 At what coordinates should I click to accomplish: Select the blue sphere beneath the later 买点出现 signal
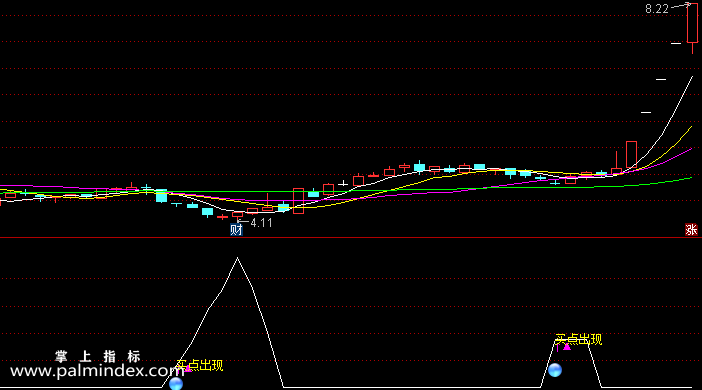point(555,370)
